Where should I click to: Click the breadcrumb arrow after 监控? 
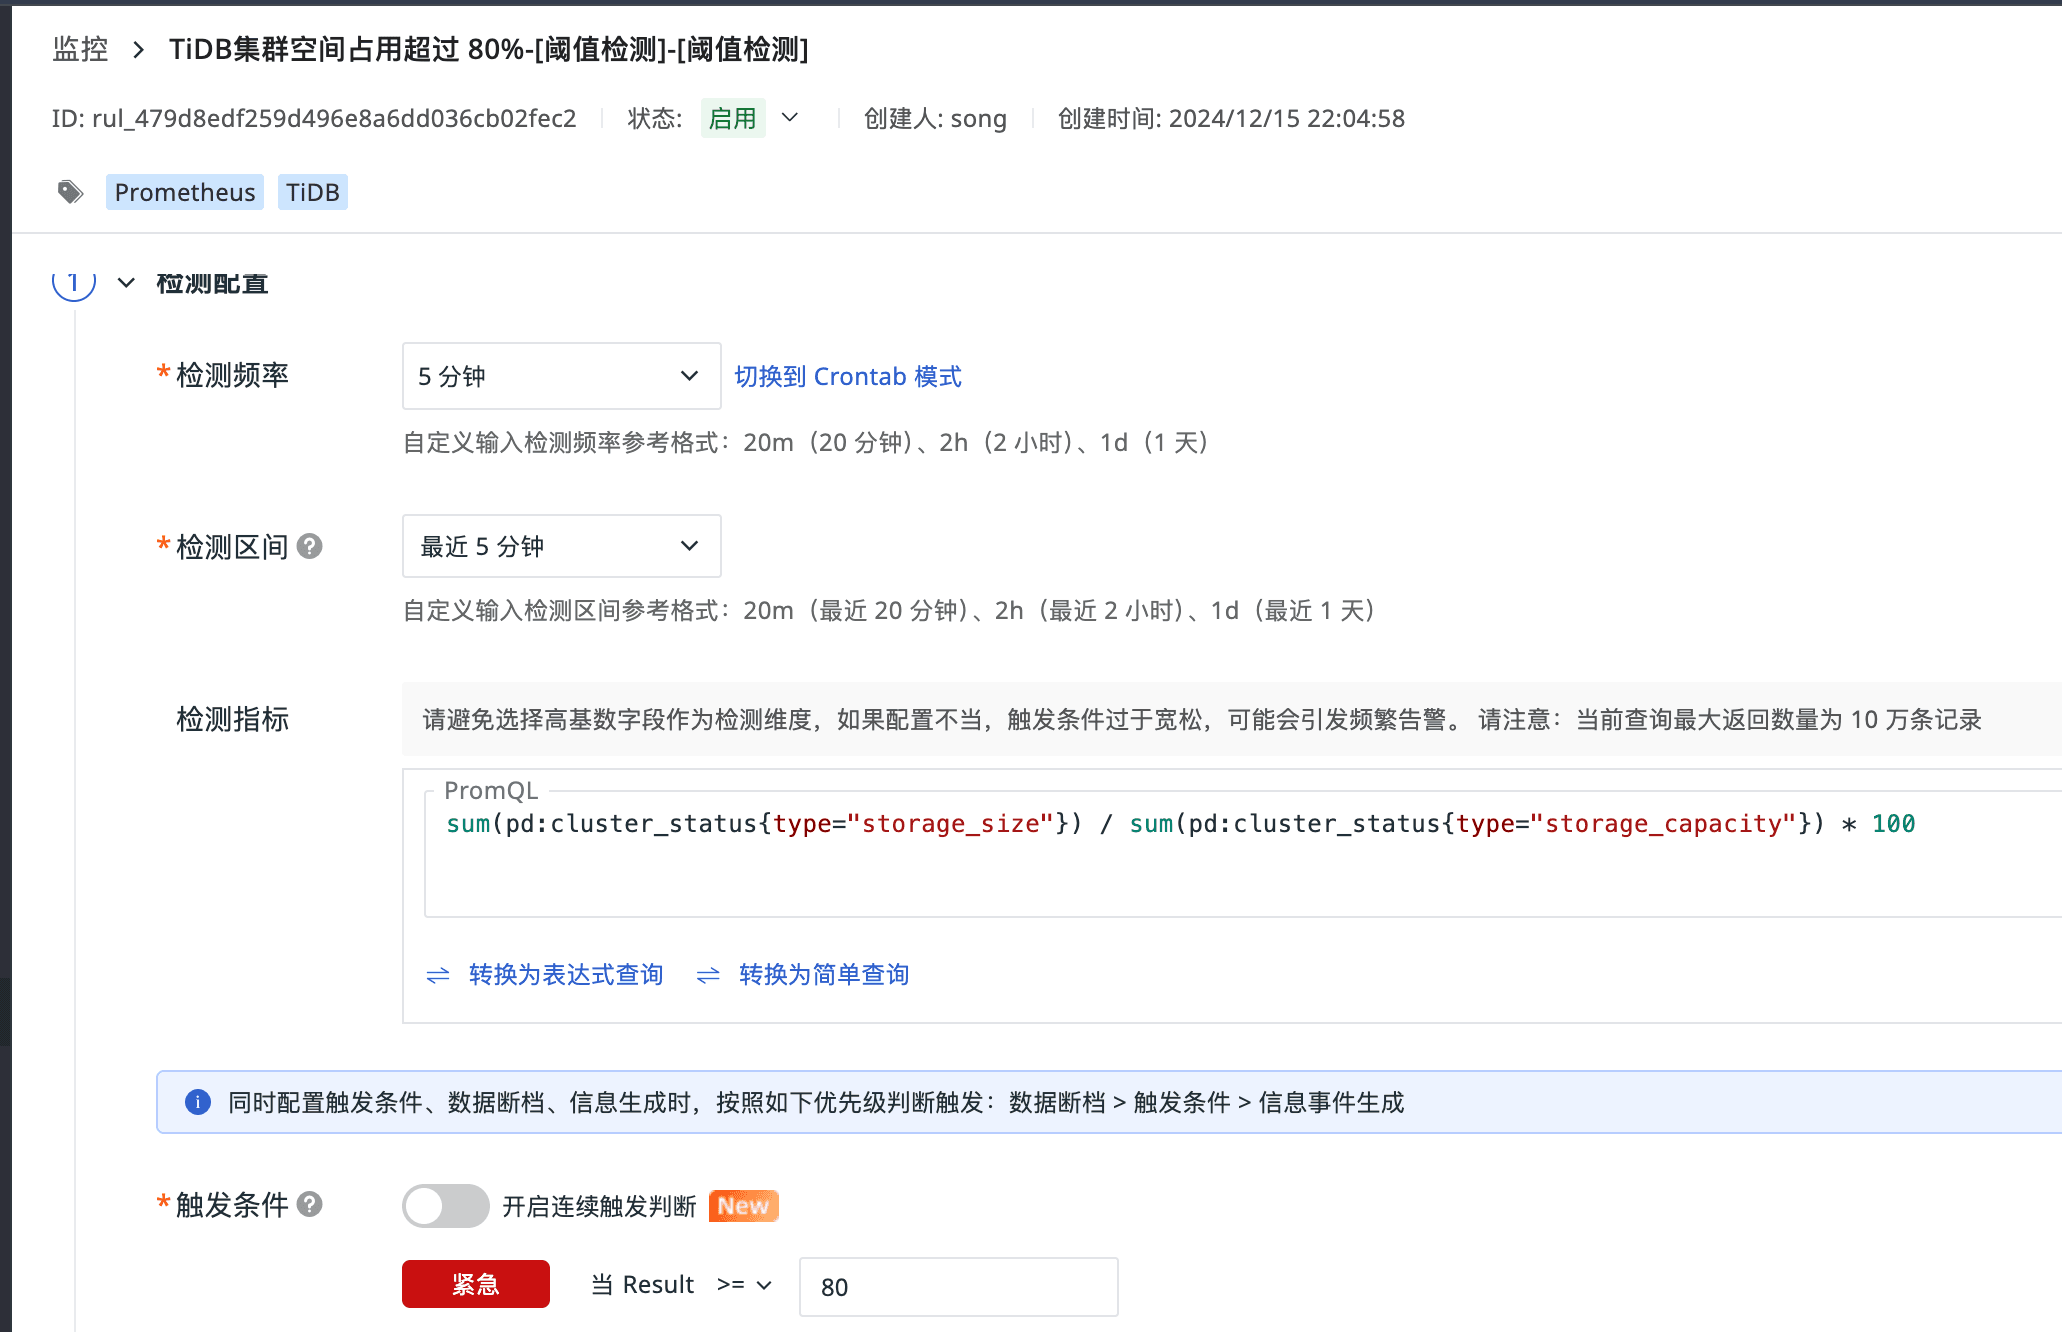[139, 49]
